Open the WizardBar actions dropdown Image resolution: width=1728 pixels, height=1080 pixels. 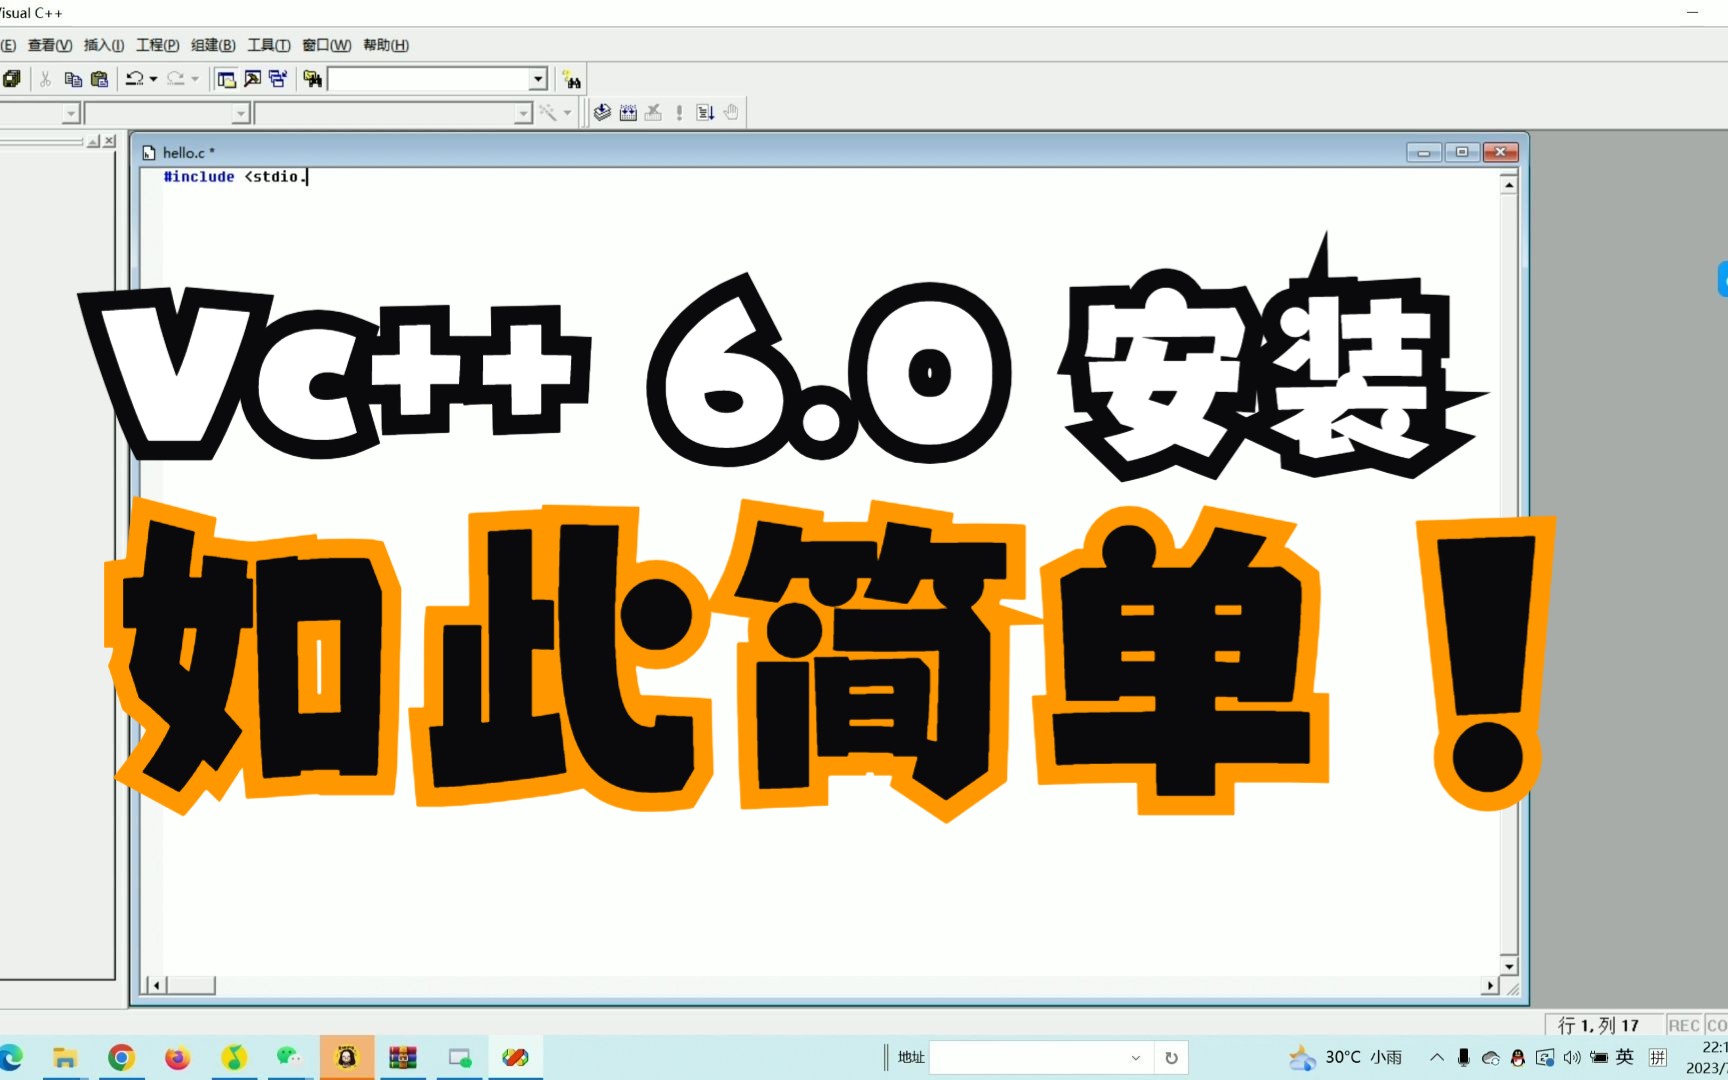click(x=566, y=112)
